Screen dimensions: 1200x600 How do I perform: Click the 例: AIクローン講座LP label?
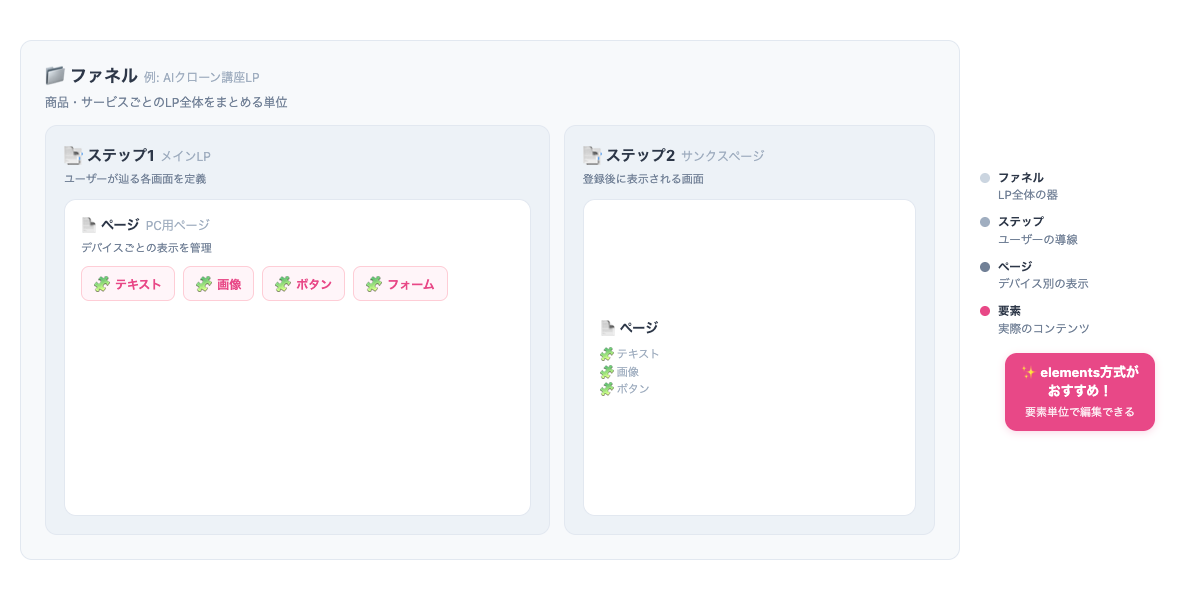tap(203, 74)
